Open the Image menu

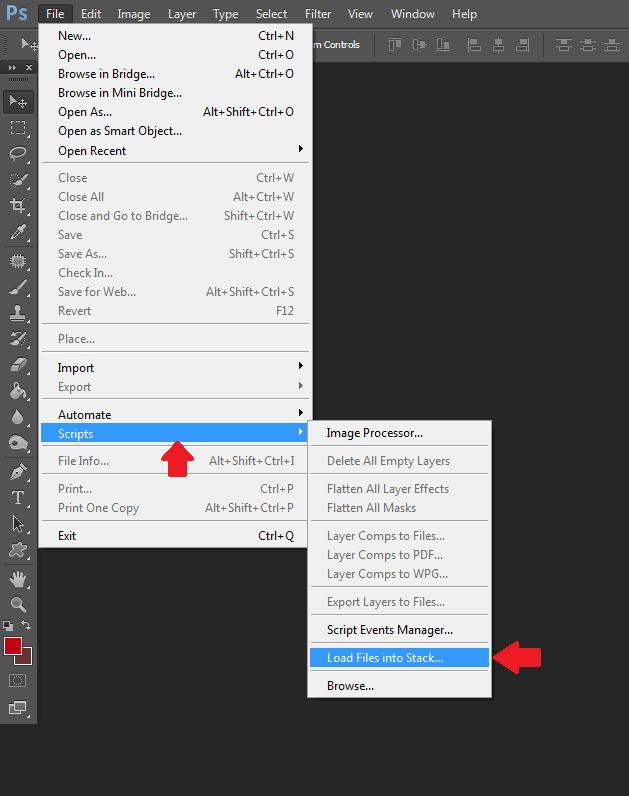134,14
